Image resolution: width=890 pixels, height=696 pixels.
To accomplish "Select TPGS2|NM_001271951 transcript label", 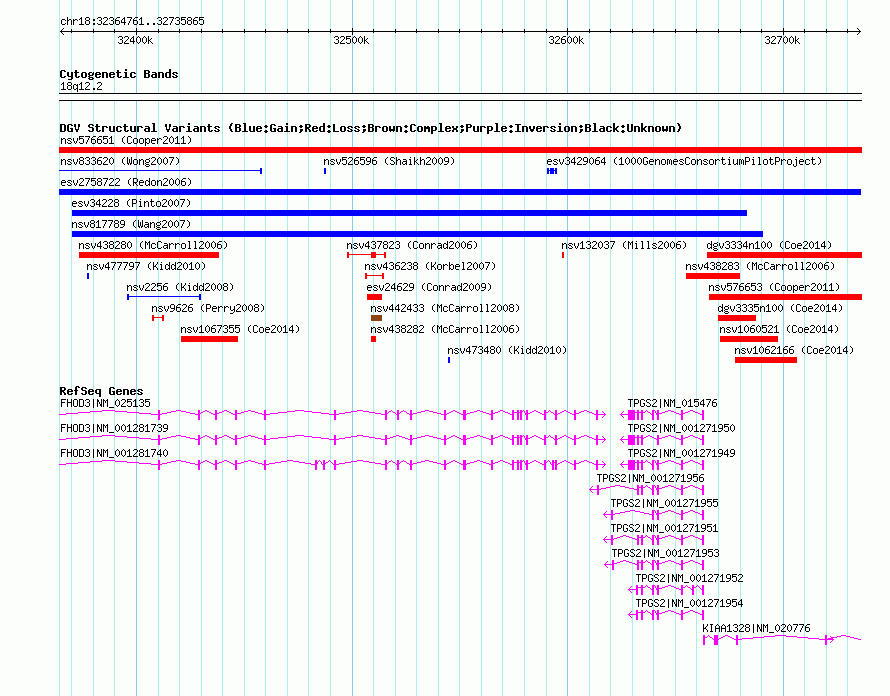I will [665, 529].
